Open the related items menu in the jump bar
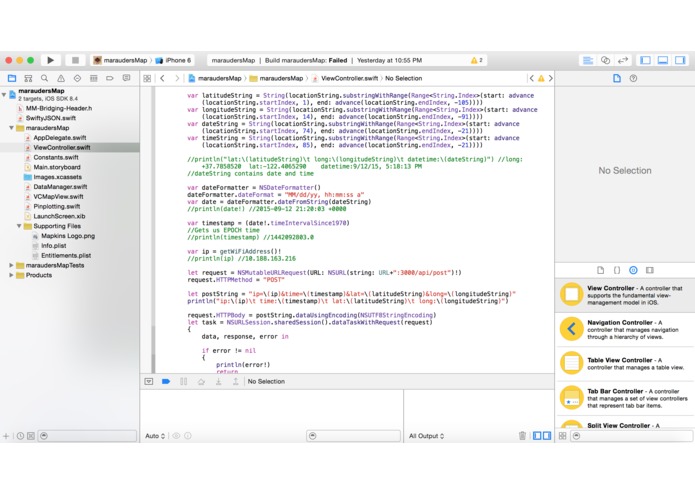The width and height of the screenshot is (695, 494). pos(147,78)
